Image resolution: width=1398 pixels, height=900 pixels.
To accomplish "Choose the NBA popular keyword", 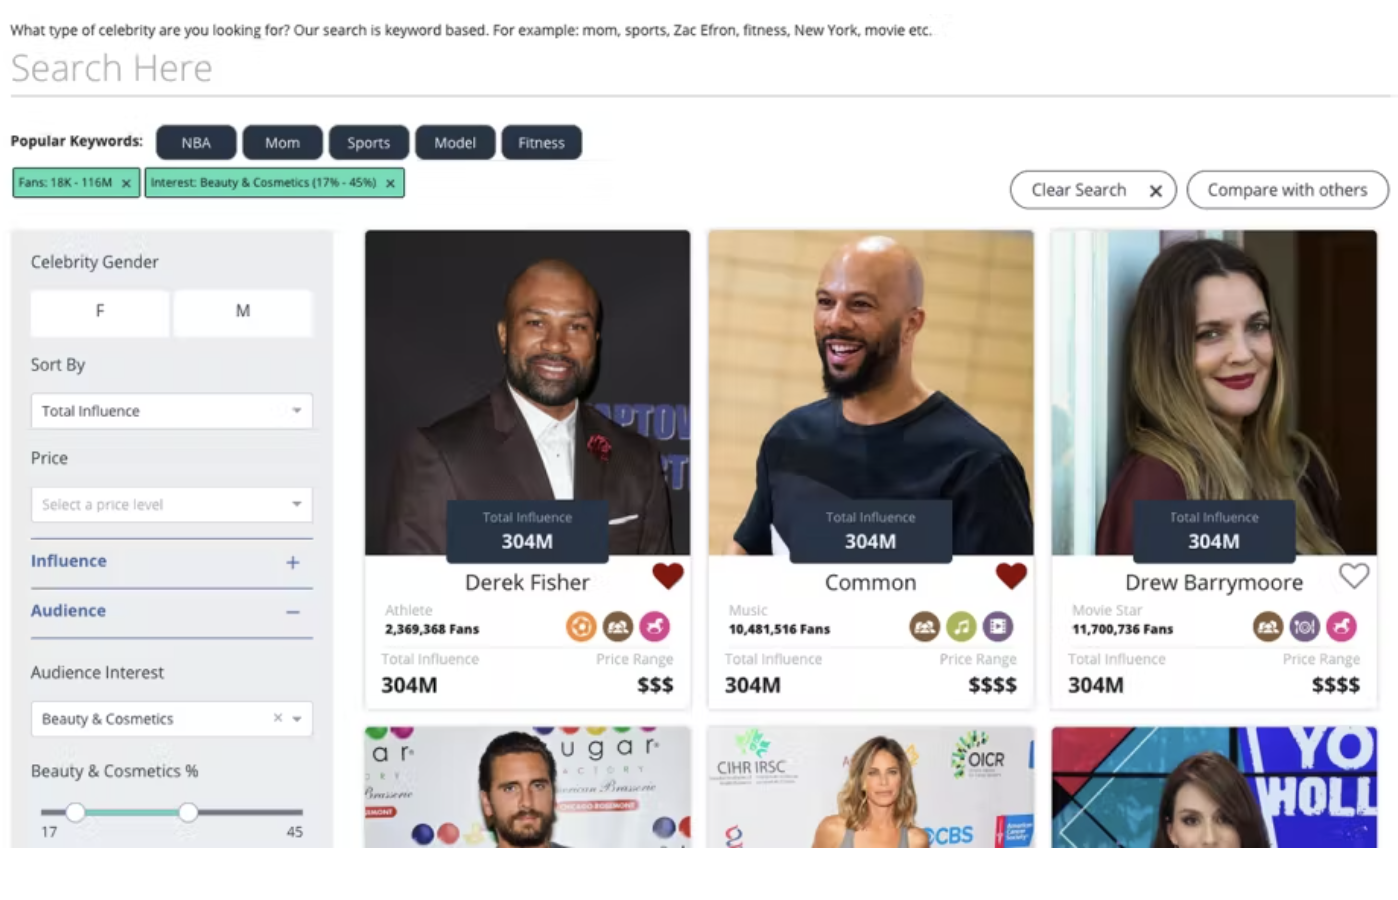I will (196, 142).
